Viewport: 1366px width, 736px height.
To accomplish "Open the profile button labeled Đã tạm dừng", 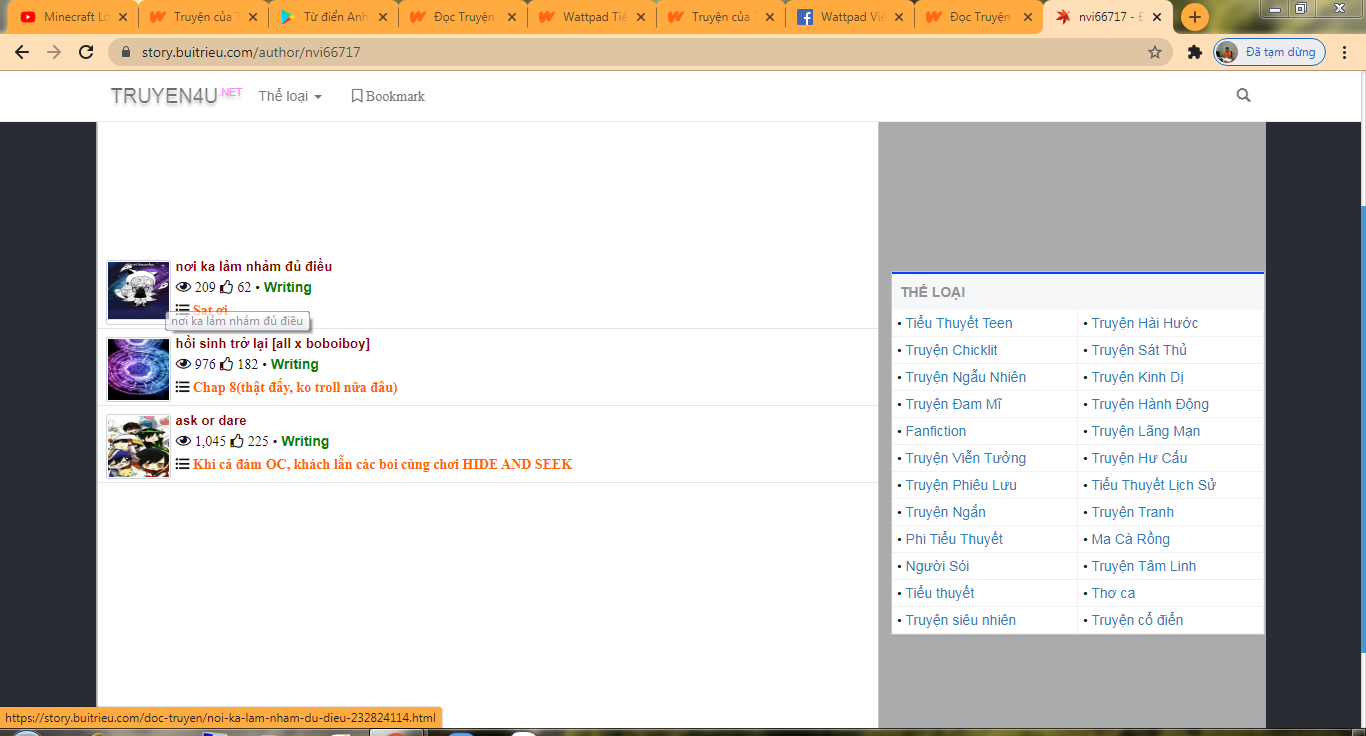I will [x=1269, y=52].
